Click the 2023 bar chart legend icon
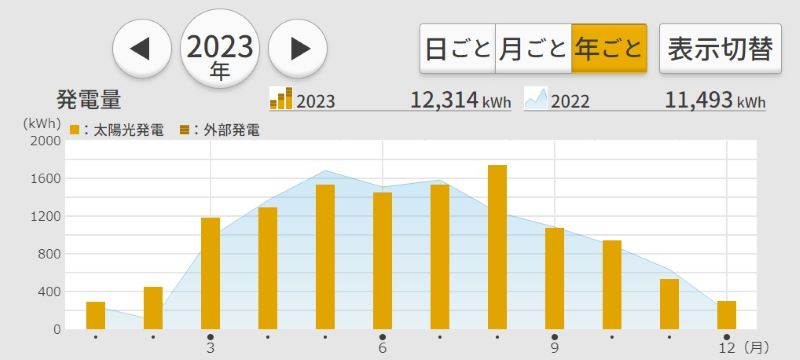The image size is (800, 360). [x=281, y=98]
